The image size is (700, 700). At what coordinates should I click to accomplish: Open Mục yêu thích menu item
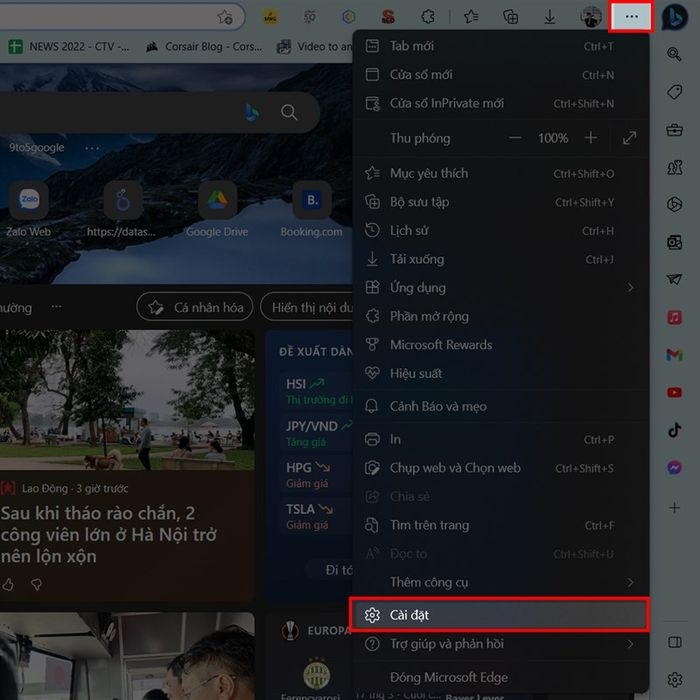(x=500, y=173)
